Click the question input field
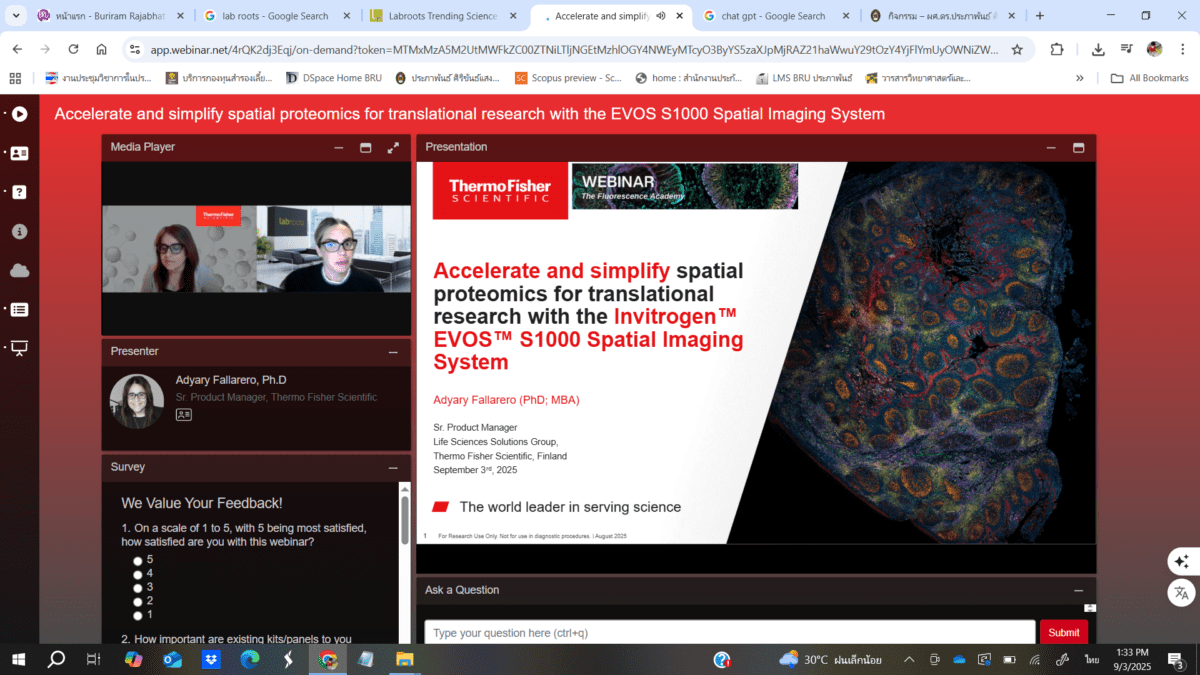1200x675 pixels. pos(730,632)
